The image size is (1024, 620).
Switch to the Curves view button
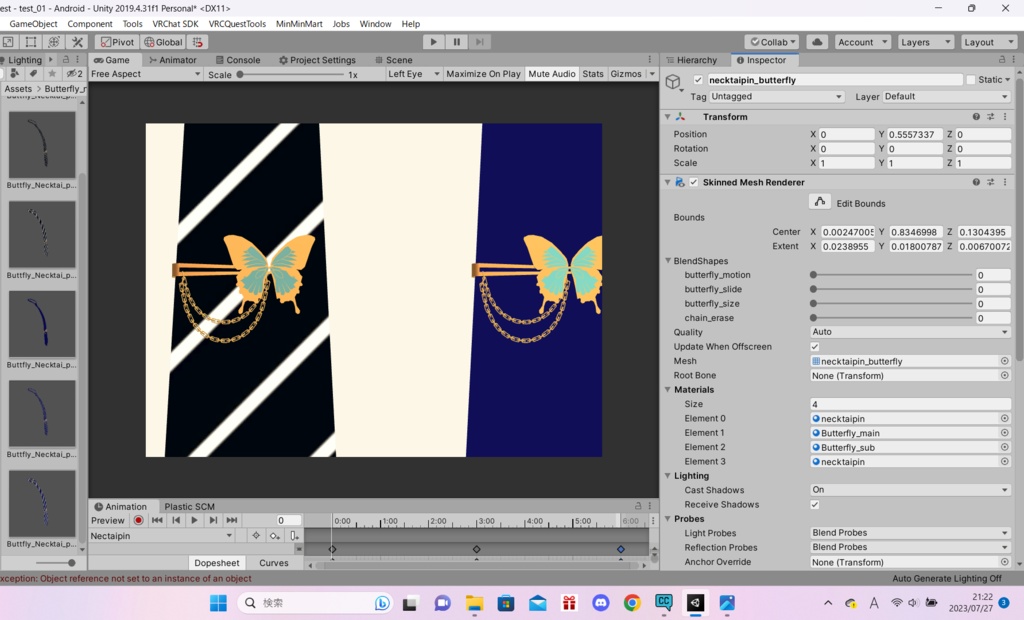[x=273, y=563]
